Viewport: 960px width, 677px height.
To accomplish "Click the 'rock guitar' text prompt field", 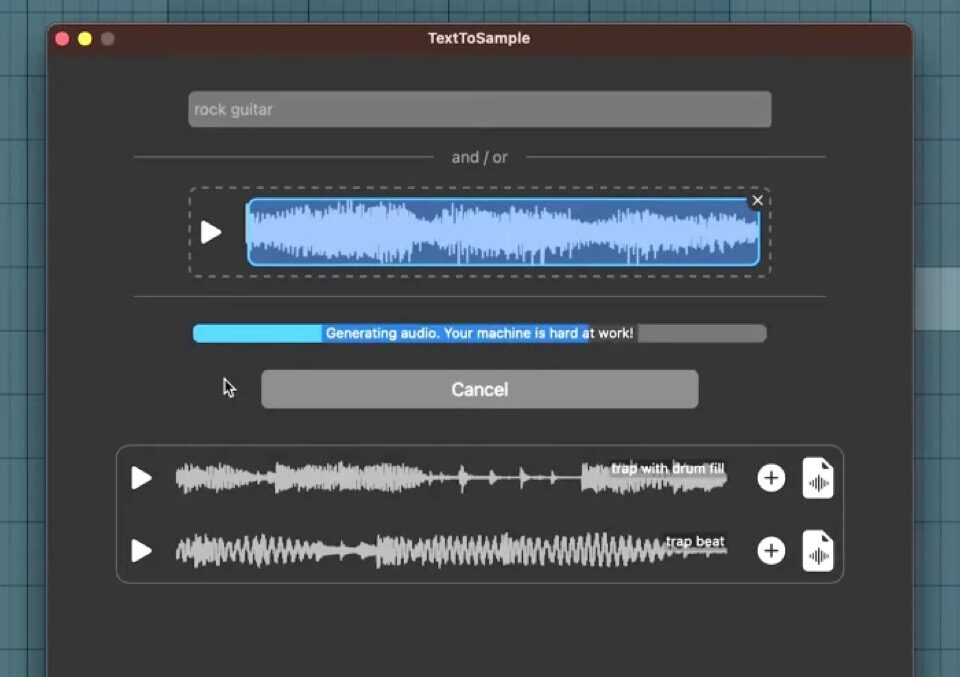I will 479,109.
